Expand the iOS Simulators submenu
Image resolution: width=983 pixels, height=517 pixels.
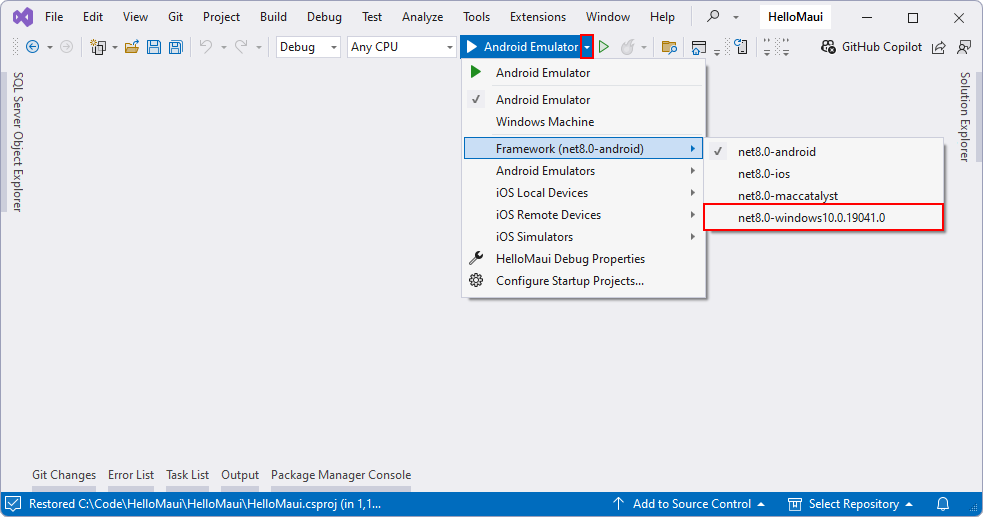click(584, 236)
